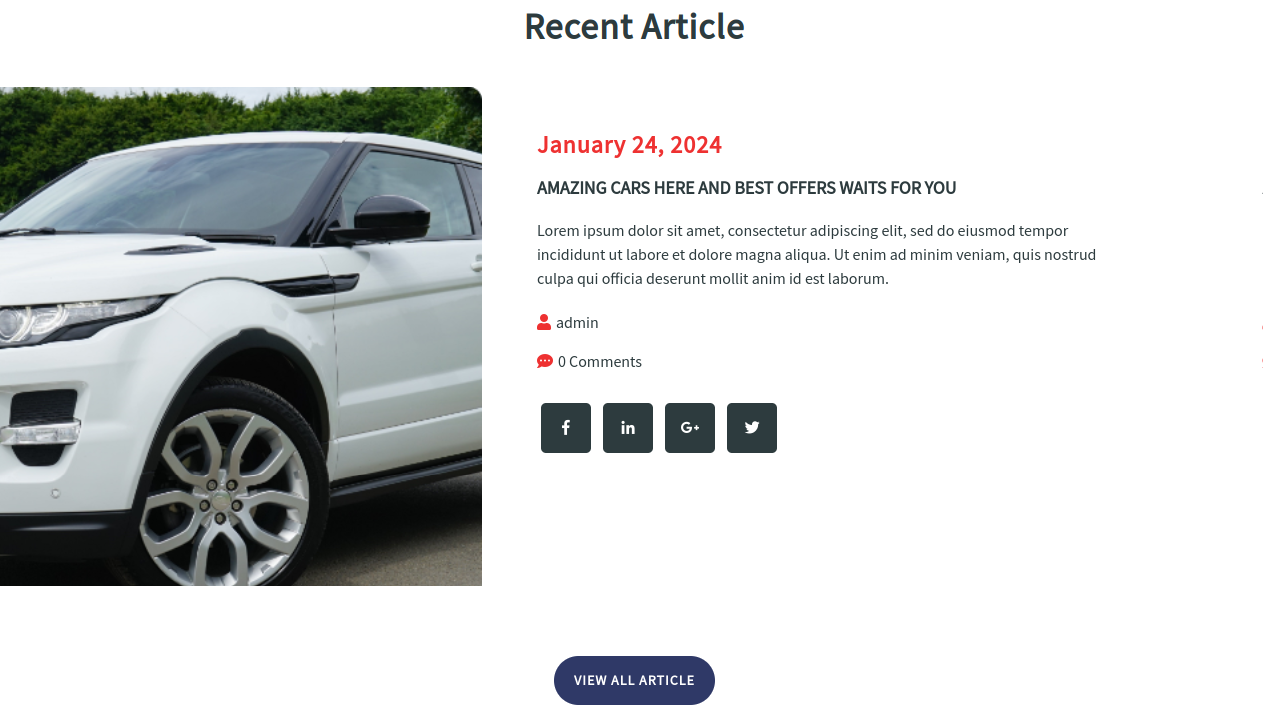
Task: Click the red user icon beside admin
Action: click(544, 322)
